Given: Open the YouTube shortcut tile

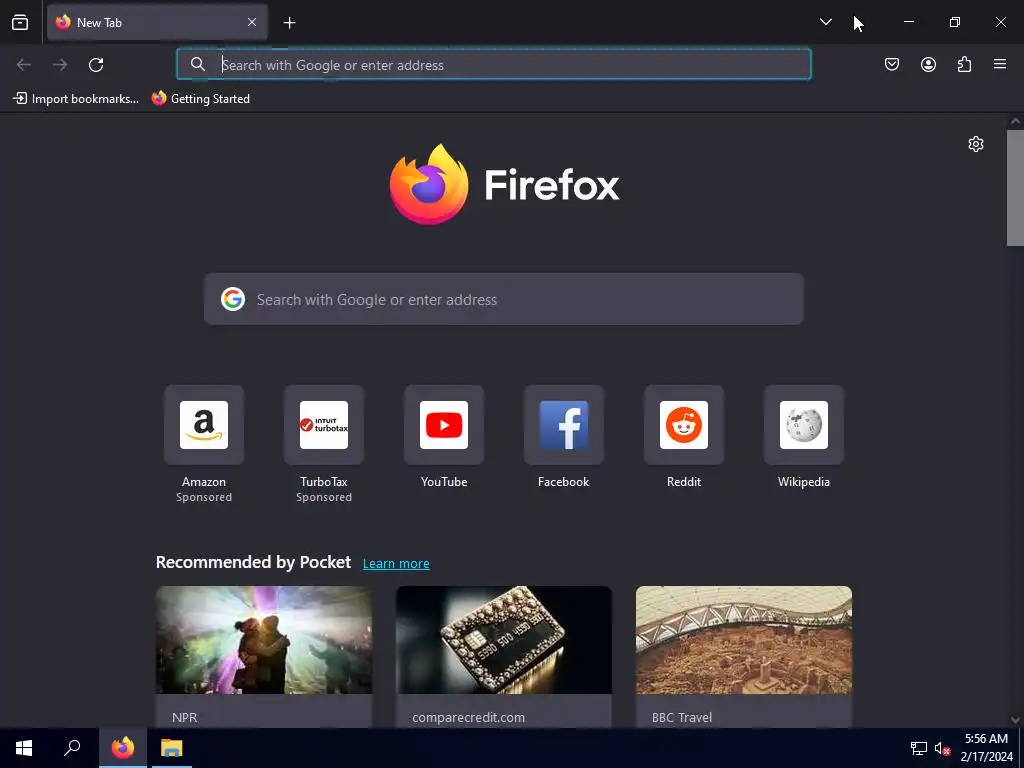Looking at the screenshot, I should pos(444,425).
